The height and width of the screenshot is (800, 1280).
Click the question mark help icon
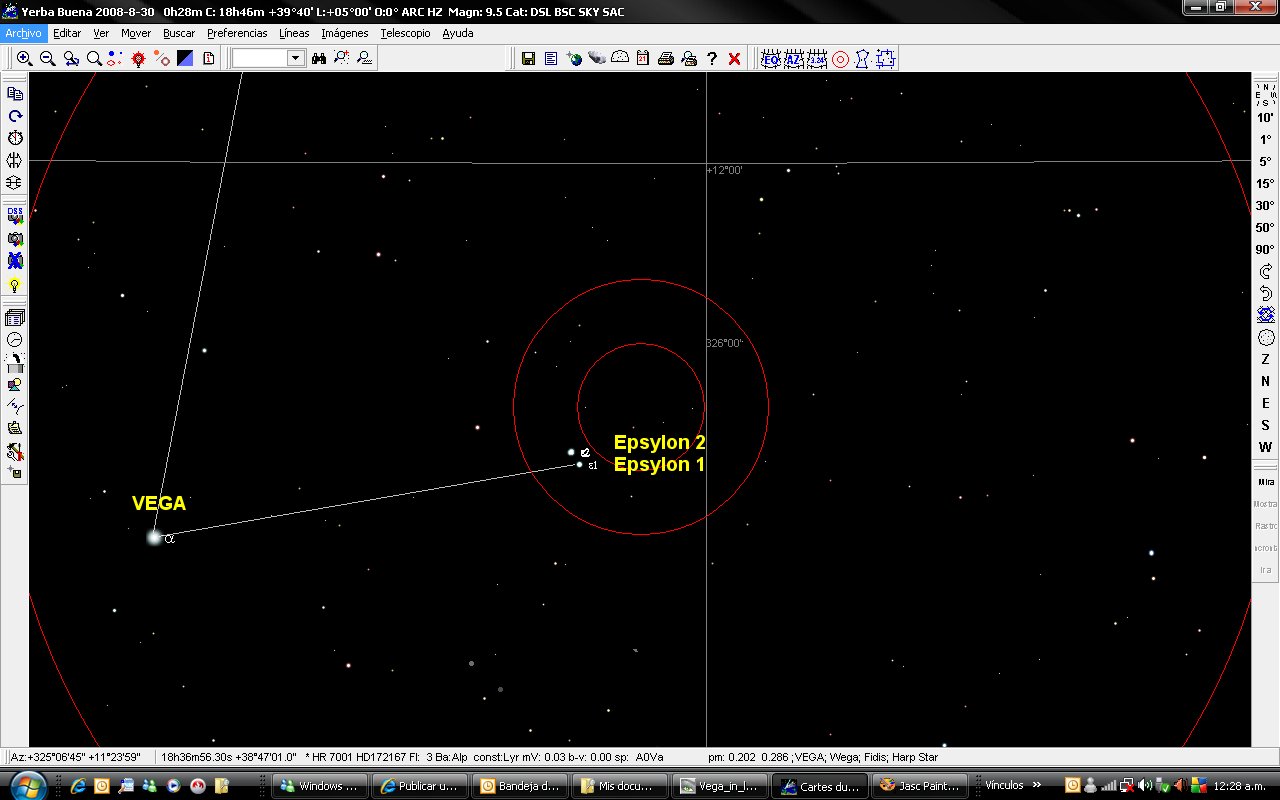712,59
